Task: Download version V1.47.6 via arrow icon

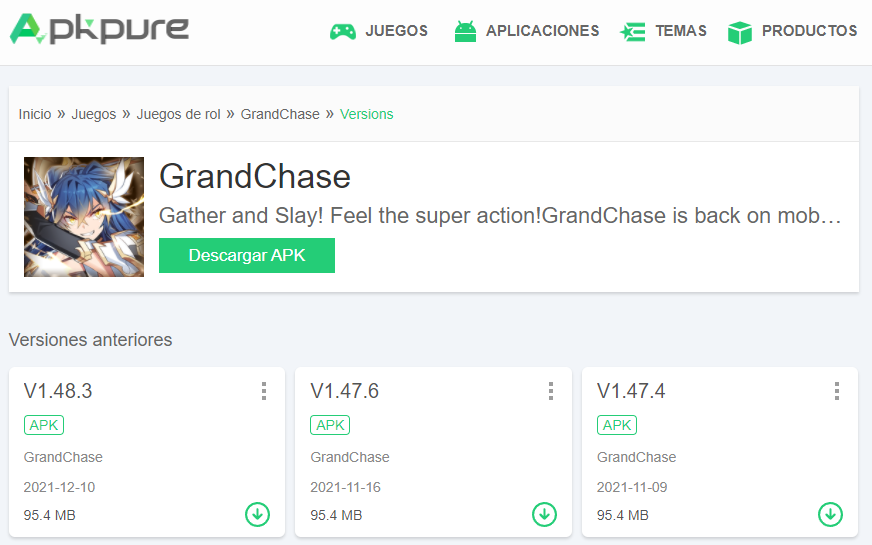Action: [544, 514]
